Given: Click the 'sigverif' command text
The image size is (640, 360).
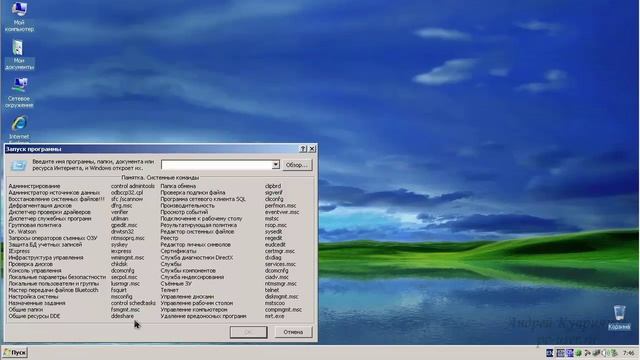Looking at the screenshot, I should pos(273,193).
